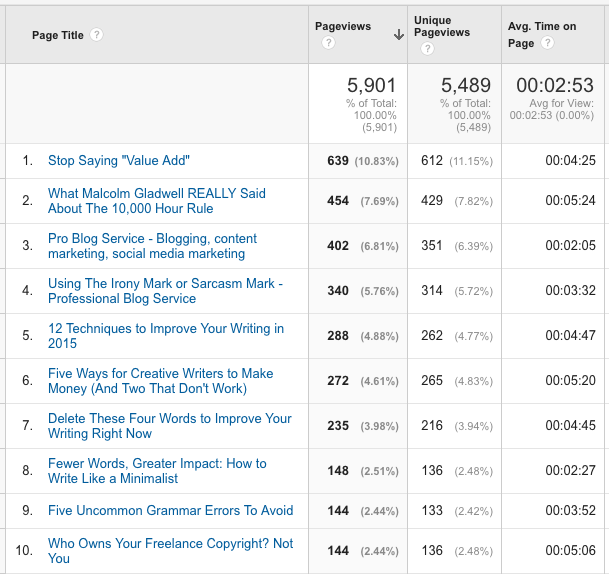Click unique pageviews value 133
The height and width of the screenshot is (579, 609).
[x=432, y=511]
